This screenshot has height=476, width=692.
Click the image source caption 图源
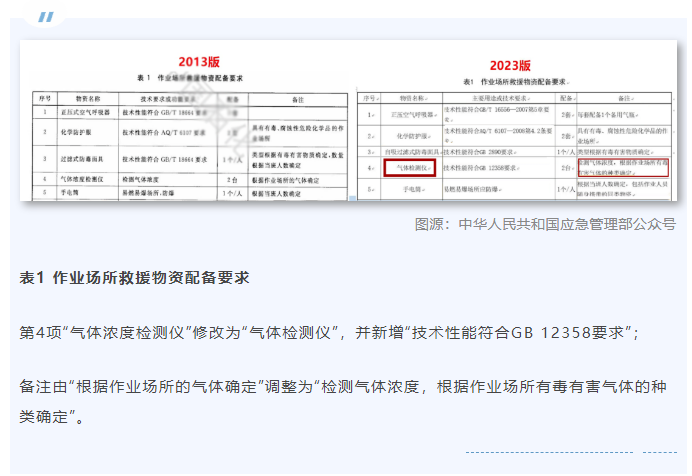545,224
